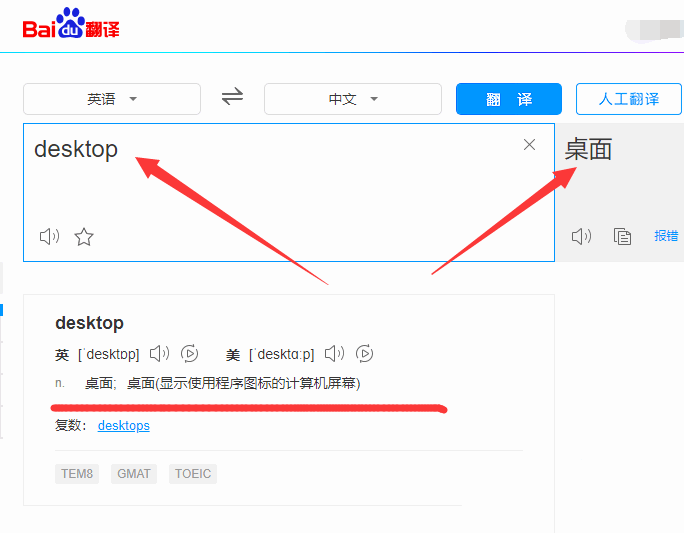
Task: Click the translated text 桌面
Action: click(588, 150)
